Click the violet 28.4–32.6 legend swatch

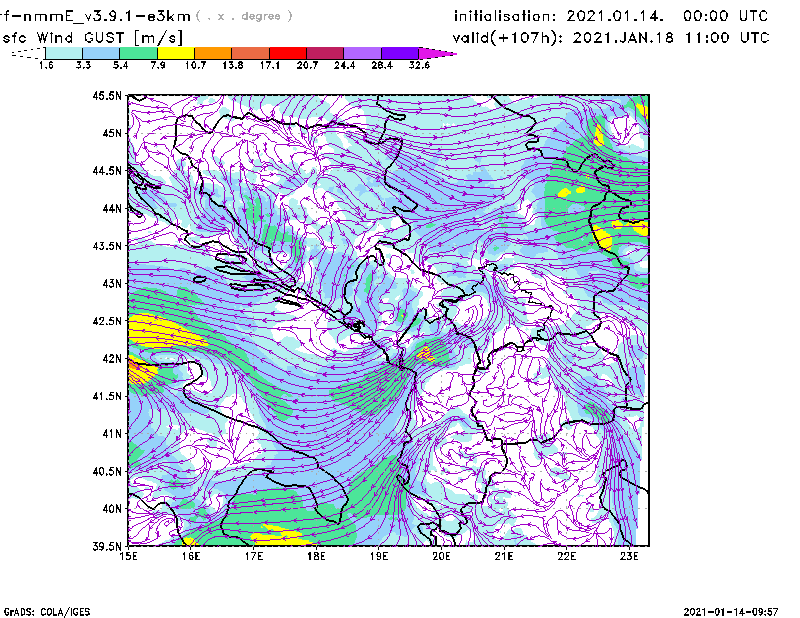coord(400,53)
